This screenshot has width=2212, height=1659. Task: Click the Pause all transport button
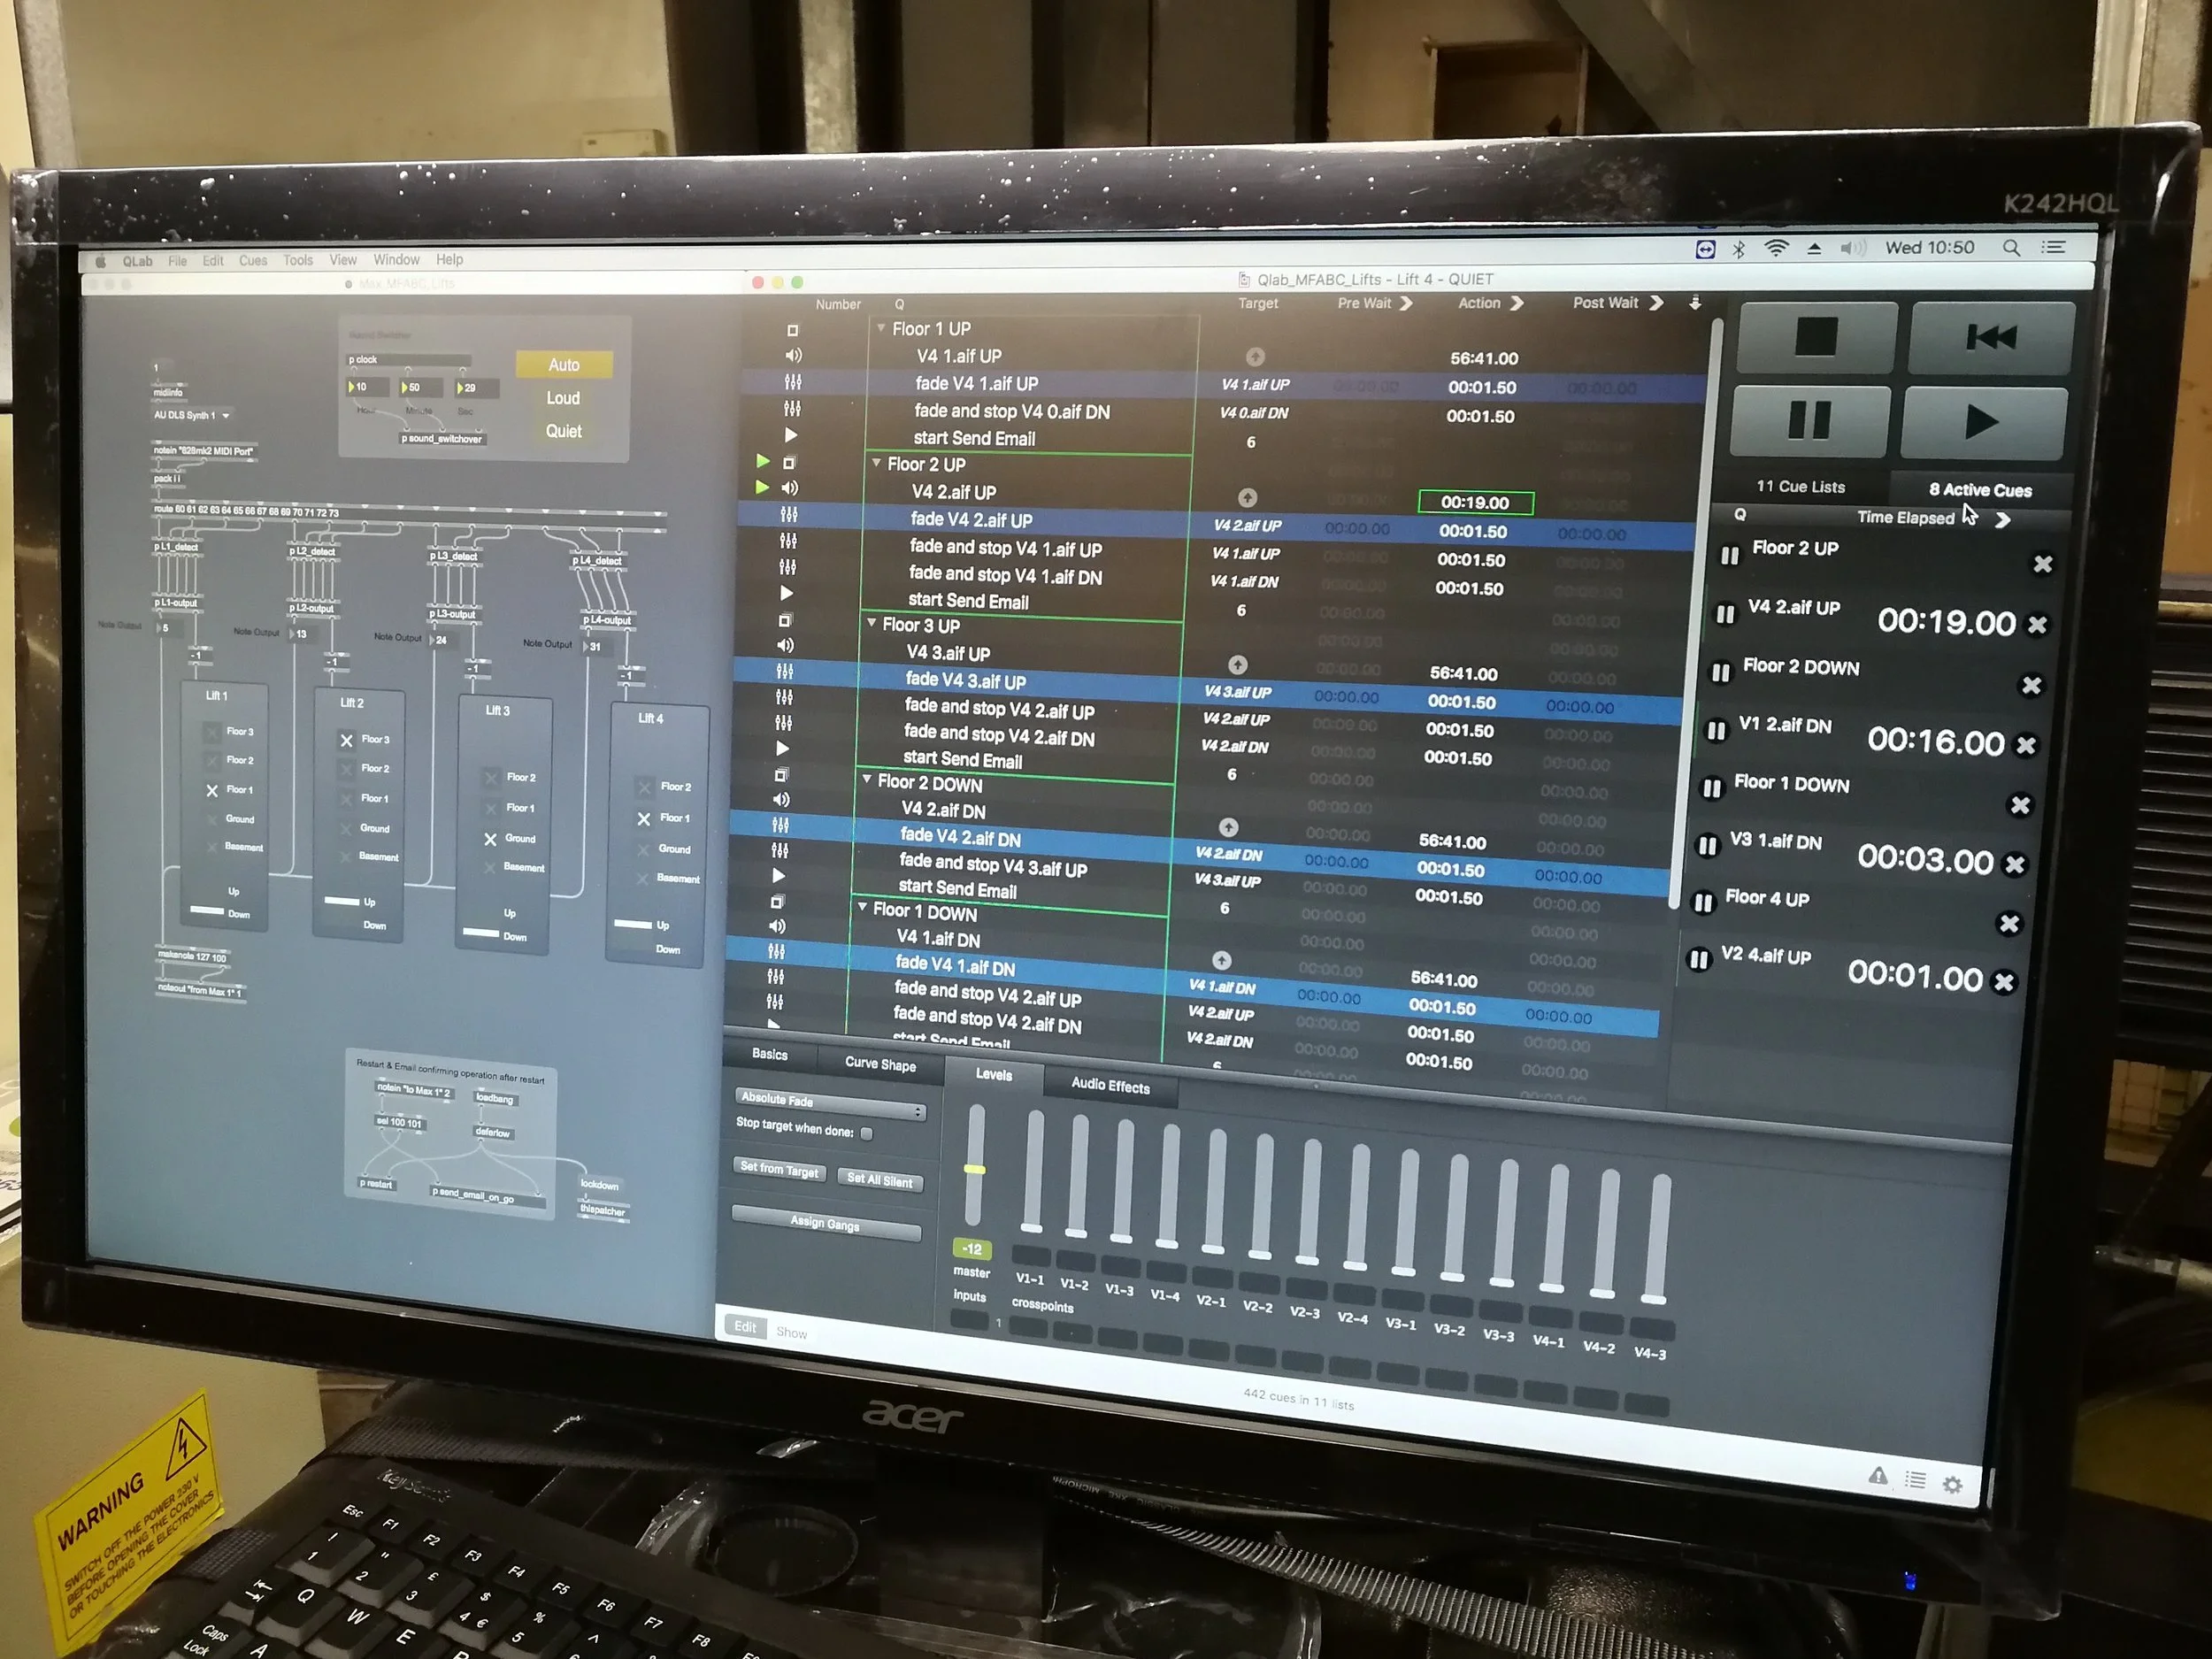point(1809,420)
